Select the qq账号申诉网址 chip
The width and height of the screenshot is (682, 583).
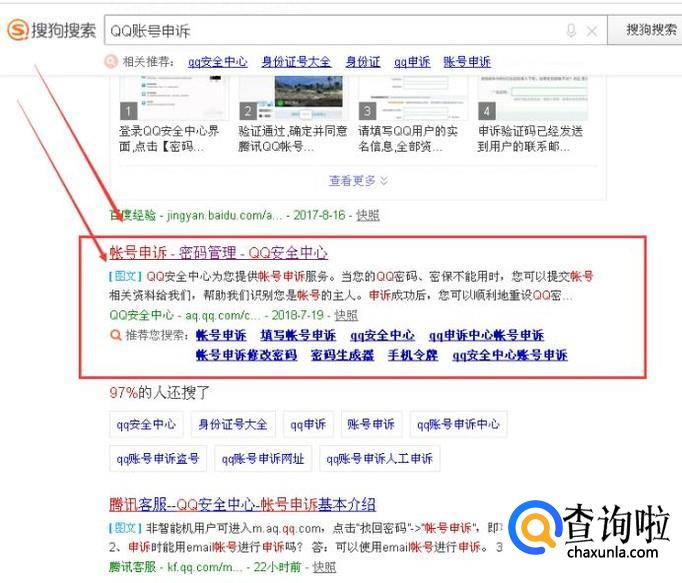(x=263, y=459)
